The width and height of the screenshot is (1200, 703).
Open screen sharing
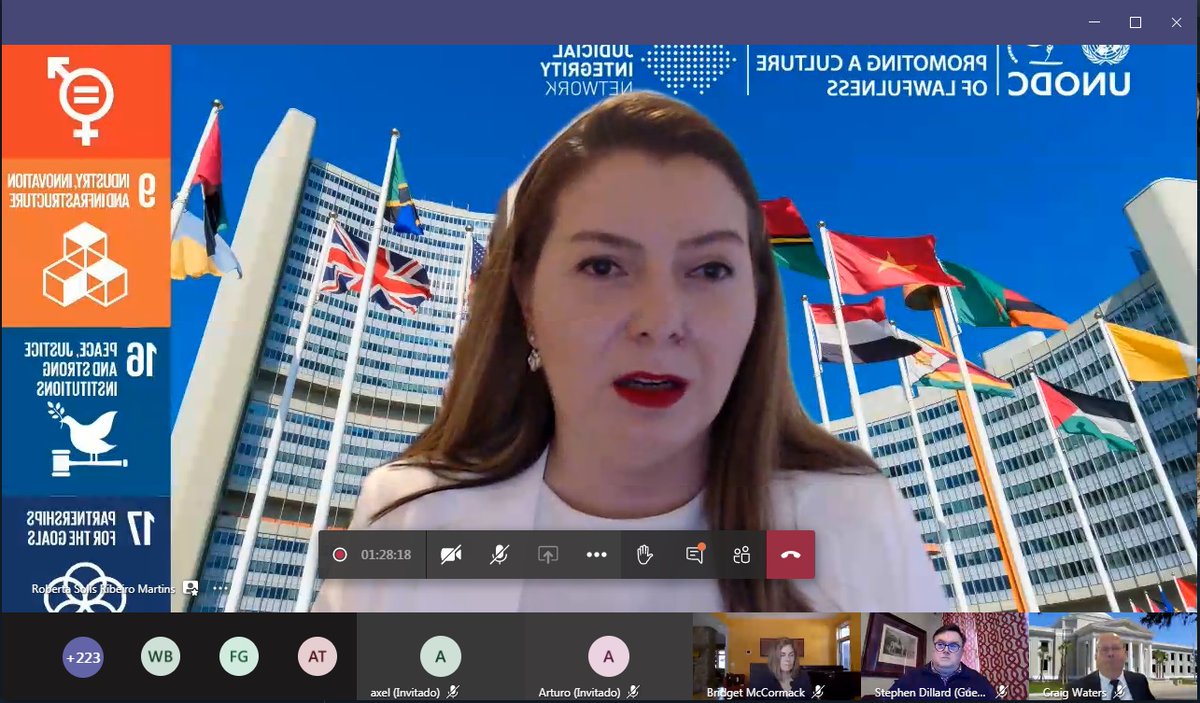click(548, 553)
